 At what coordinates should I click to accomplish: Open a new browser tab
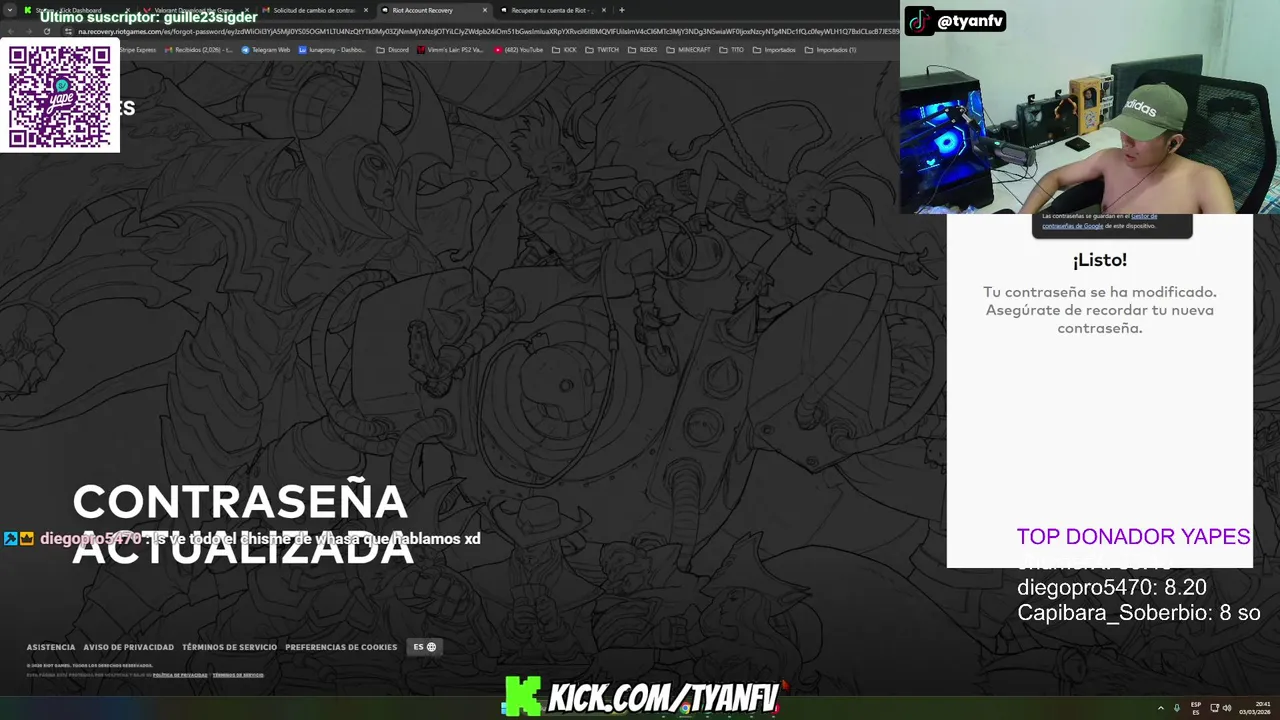(x=622, y=10)
